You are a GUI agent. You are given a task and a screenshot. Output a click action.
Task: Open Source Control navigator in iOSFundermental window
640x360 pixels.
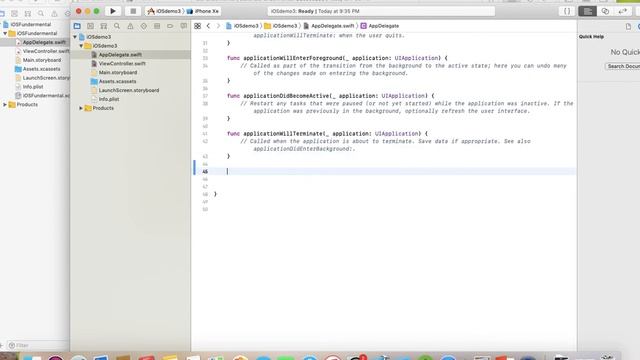pos(14,13)
